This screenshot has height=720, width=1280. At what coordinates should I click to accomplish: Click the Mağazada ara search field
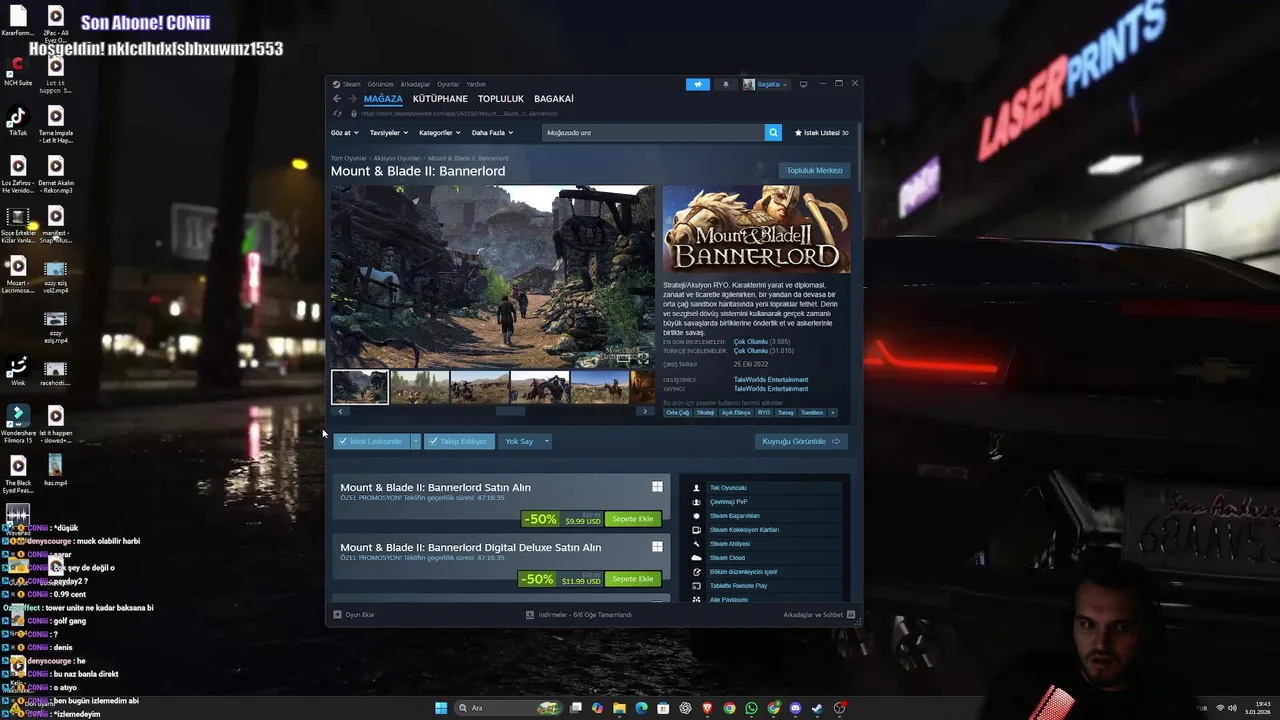click(x=654, y=132)
